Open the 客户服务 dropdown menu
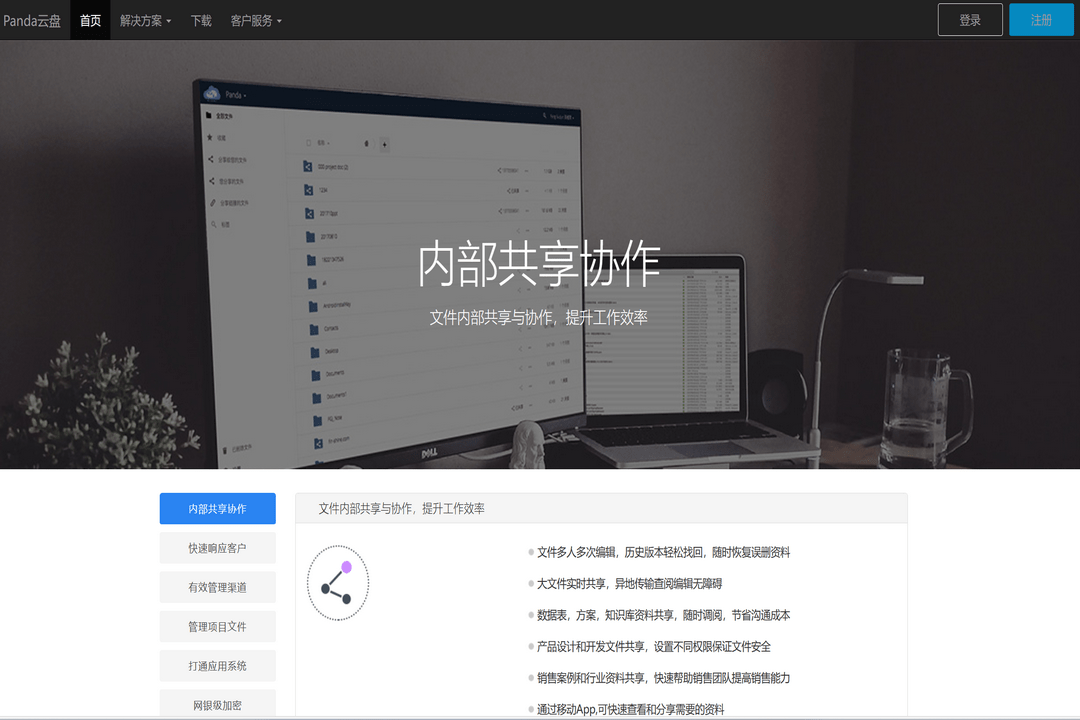Image resolution: width=1080 pixels, height=720 pixels. [252, 19]
